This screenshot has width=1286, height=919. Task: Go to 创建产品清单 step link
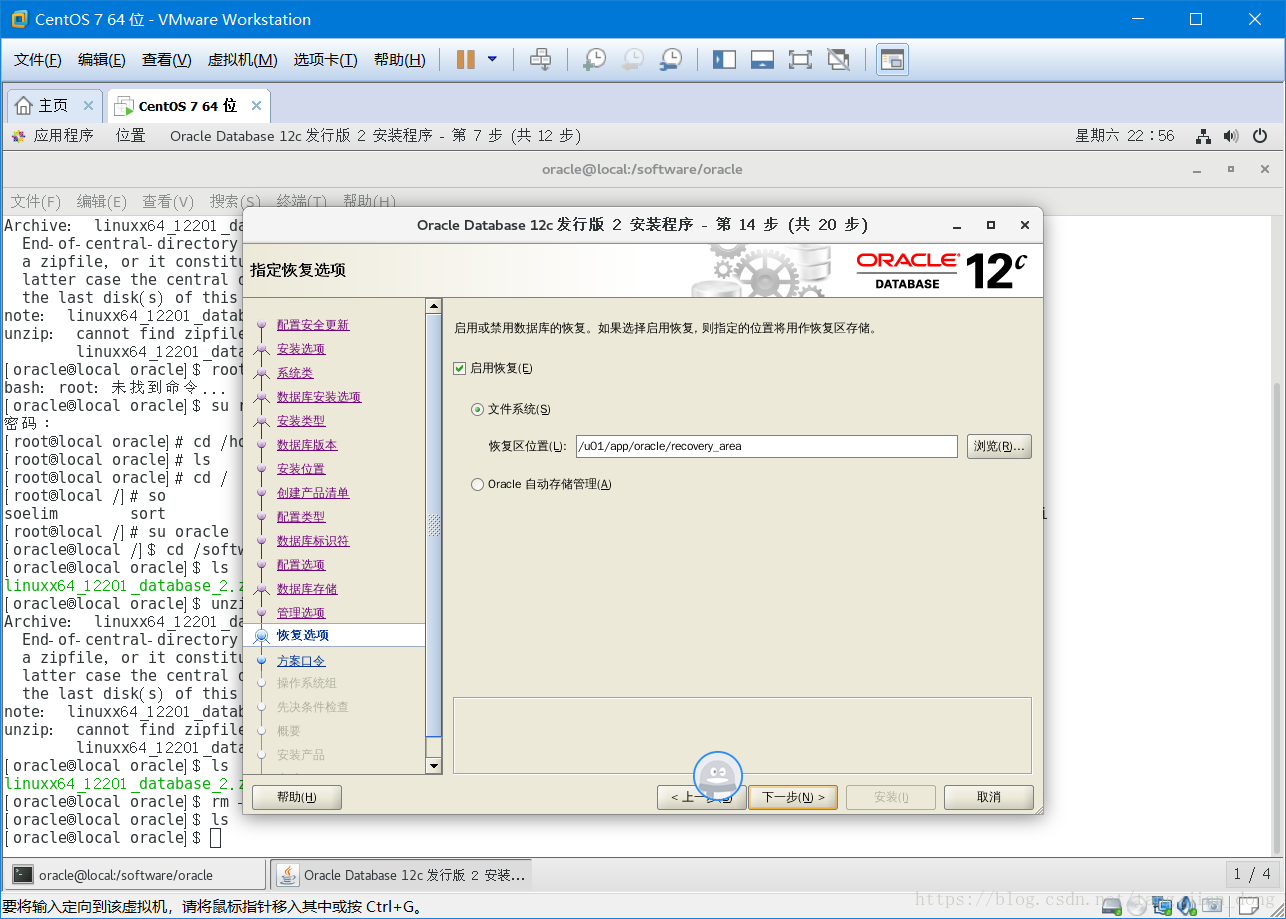313,493
